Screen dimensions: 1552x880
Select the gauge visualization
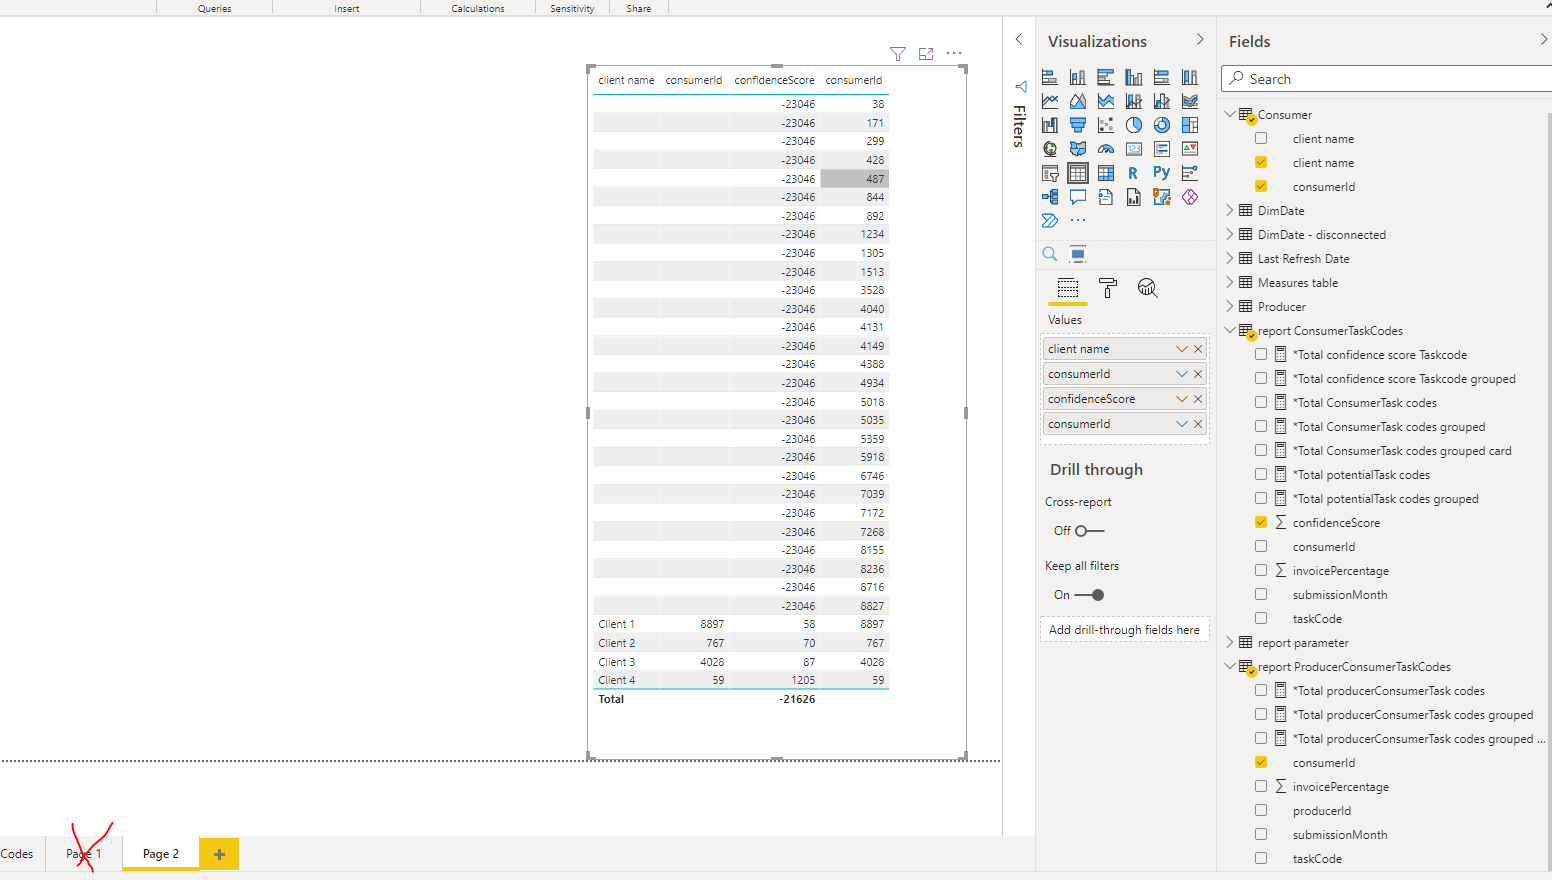point(1105,149)
